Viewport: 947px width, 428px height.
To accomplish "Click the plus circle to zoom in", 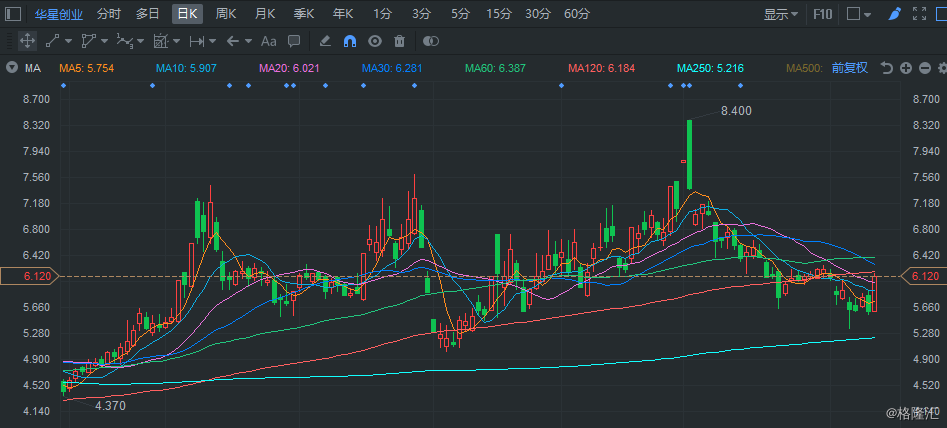I will click(905, 68).
